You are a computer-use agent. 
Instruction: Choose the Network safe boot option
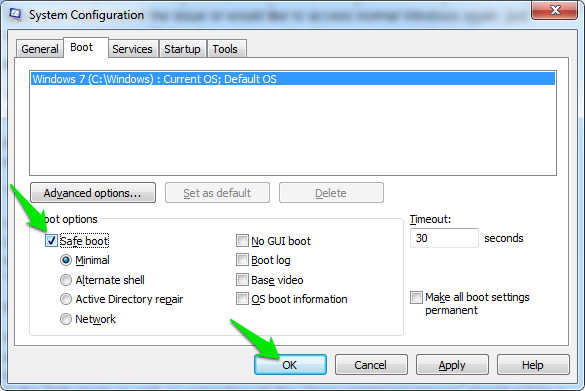[x=66, y=319]
